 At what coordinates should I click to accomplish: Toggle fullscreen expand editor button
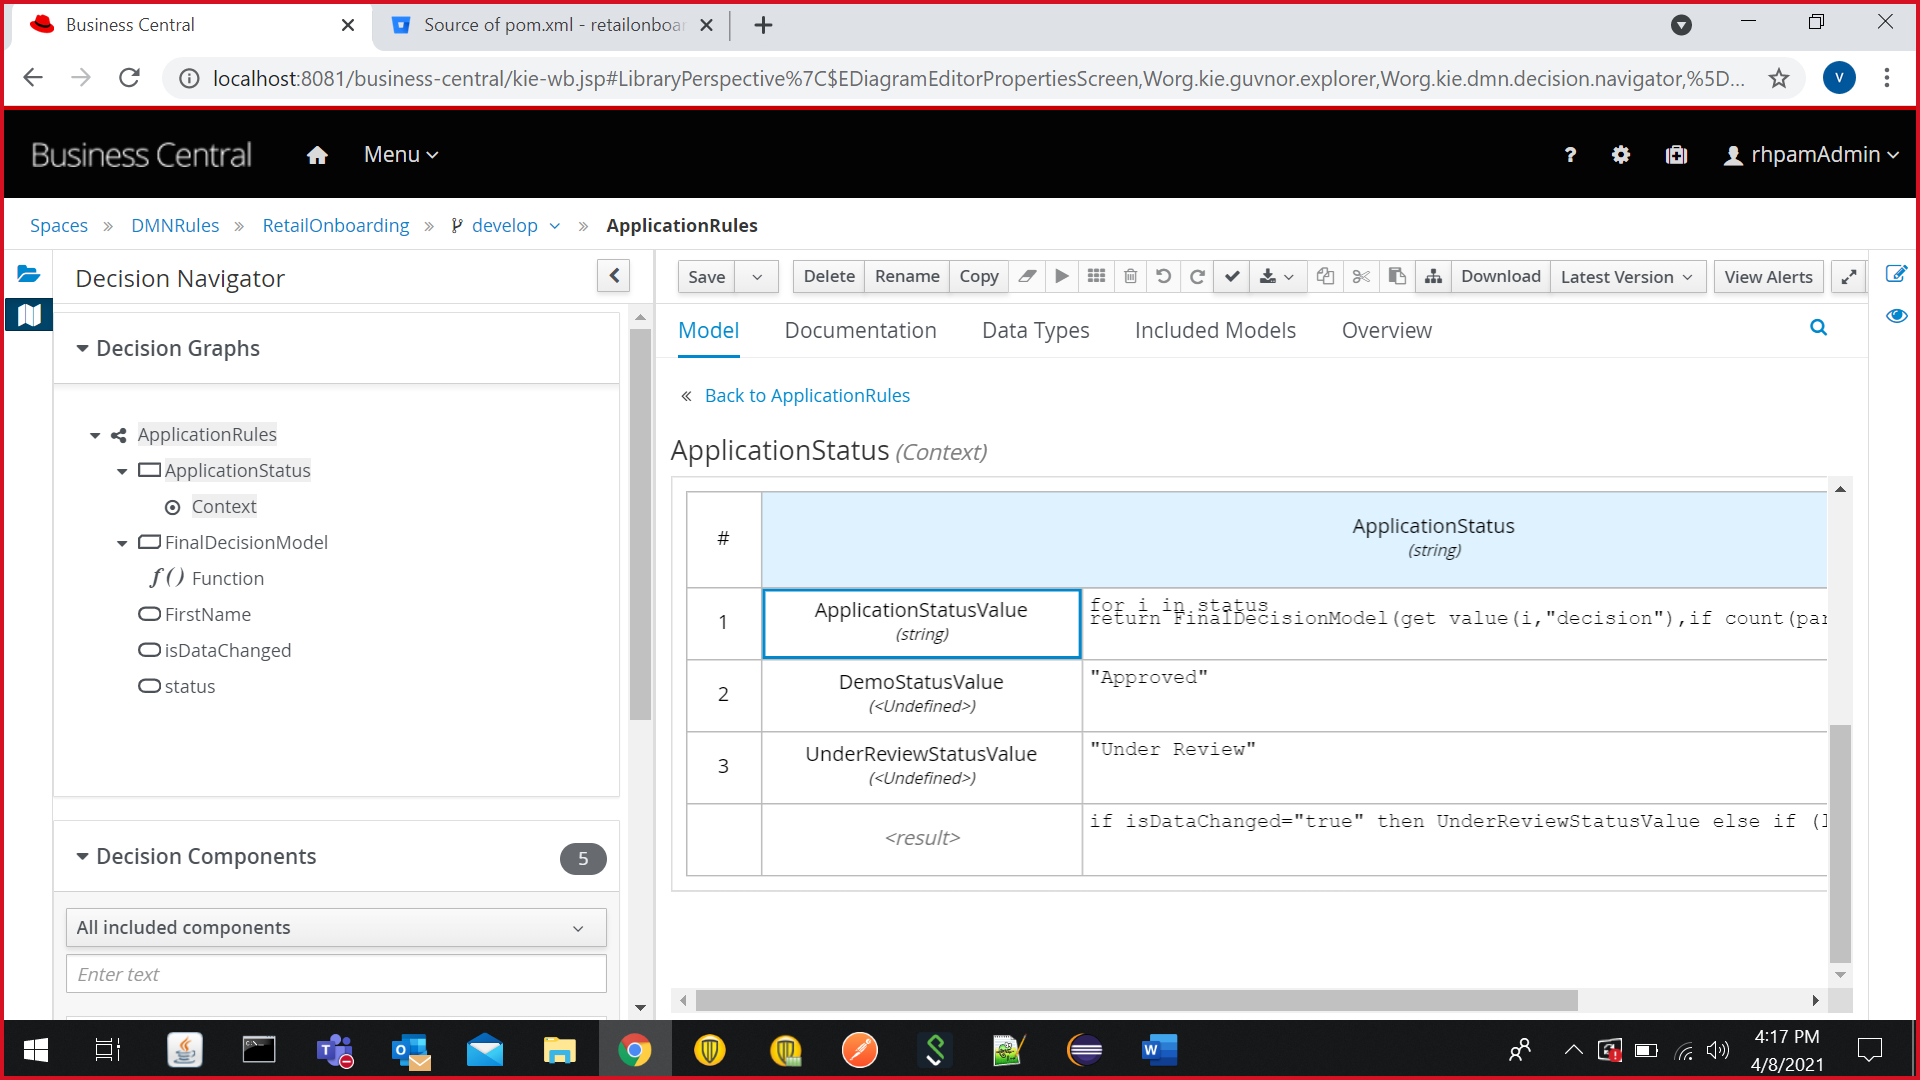(x=1849, y=277)
